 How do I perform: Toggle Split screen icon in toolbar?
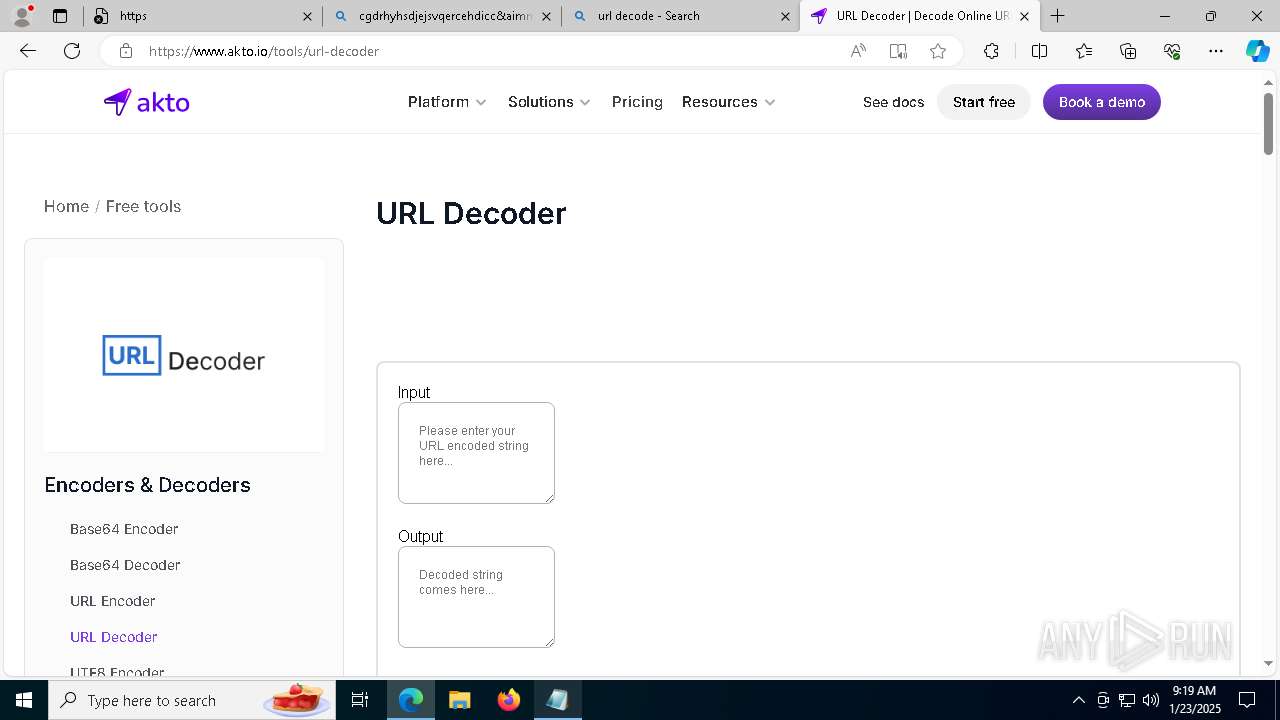click(1039, 51)
